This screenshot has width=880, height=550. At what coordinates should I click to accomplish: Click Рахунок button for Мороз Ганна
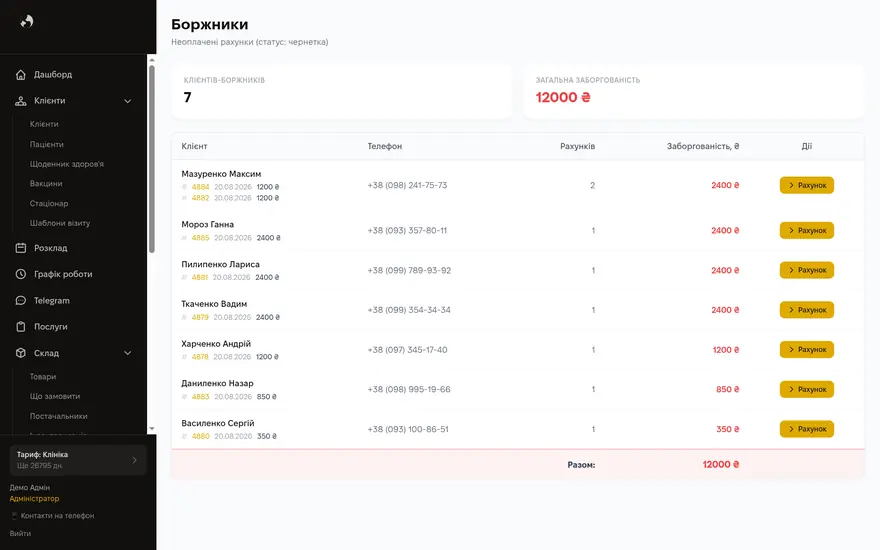pyautogui.click(x=806, y=231)
